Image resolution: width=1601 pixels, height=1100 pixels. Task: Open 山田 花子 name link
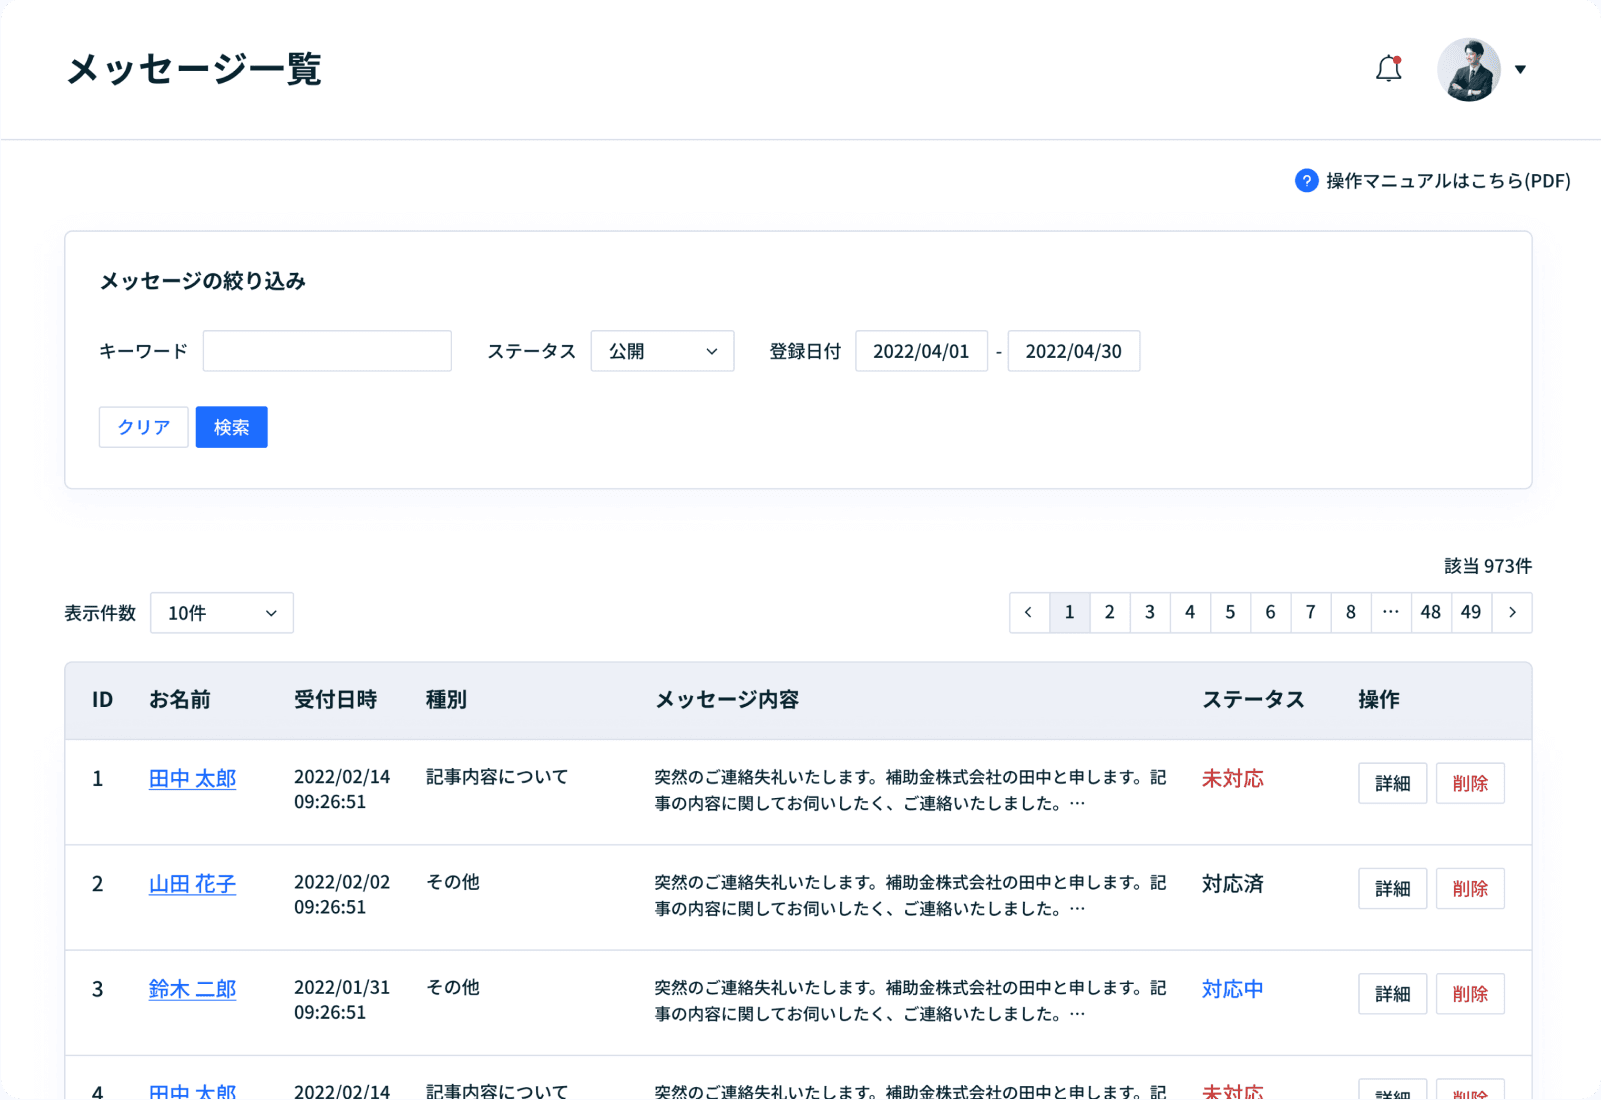click(192, 884)
